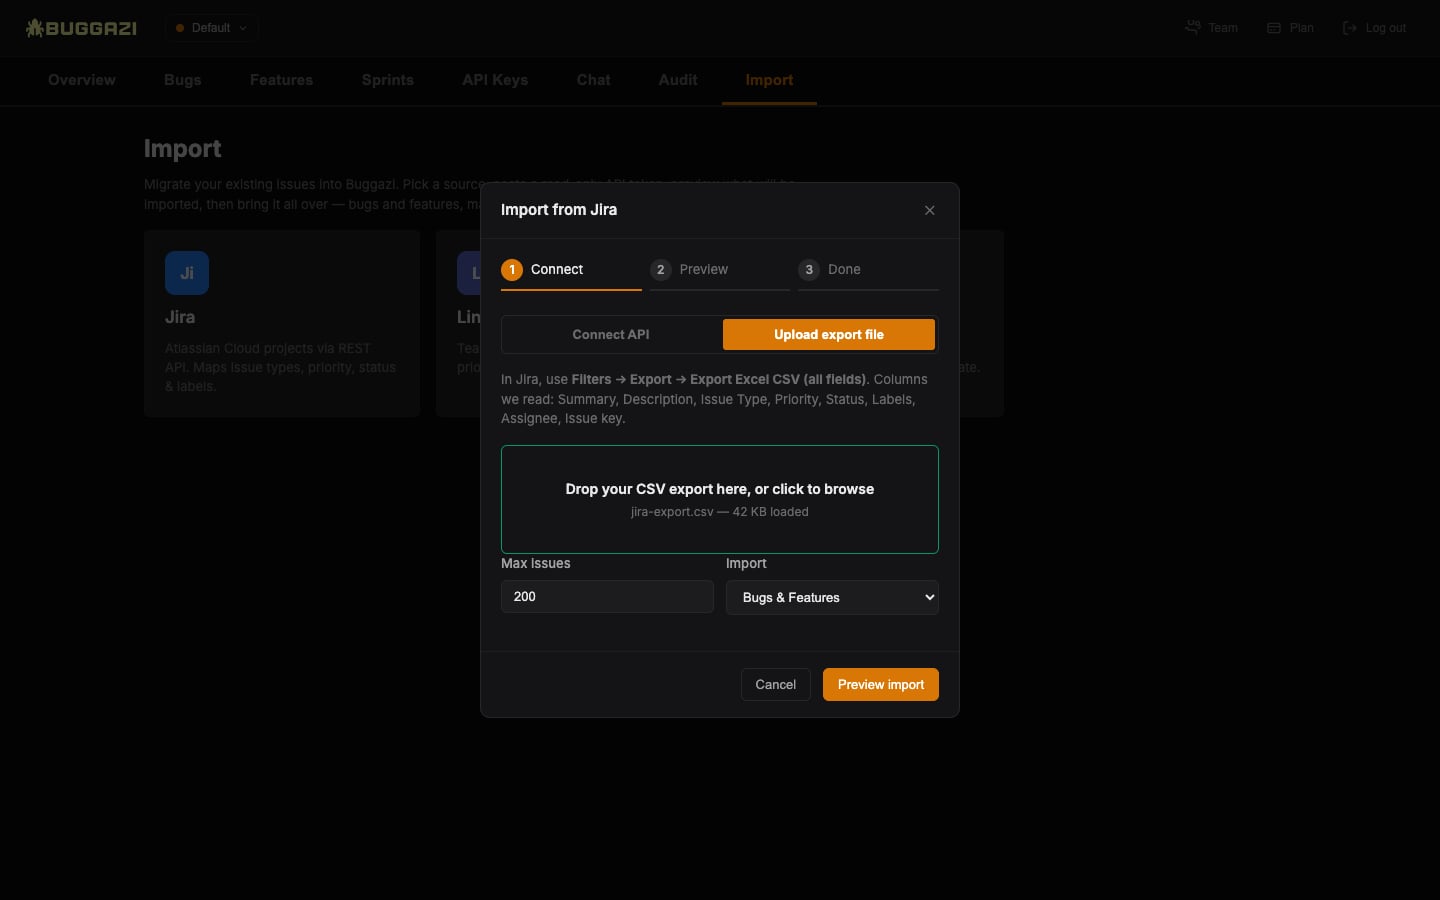Cancel the Jira import
The height and width of the screenshot is (900, 1440).
point(776,685)
